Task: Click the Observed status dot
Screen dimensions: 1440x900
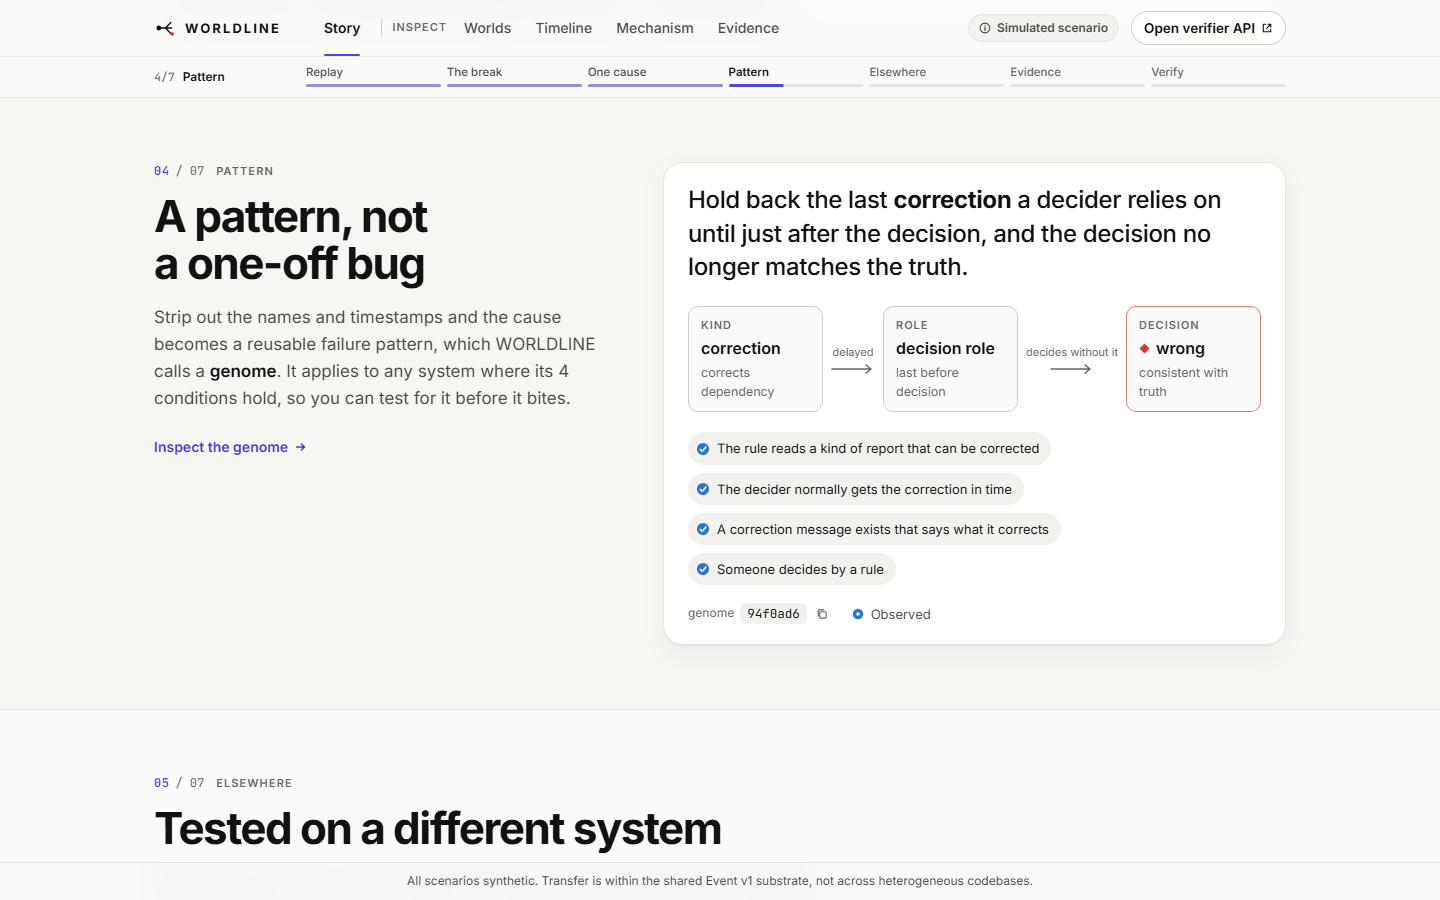Action: [858, 614]
